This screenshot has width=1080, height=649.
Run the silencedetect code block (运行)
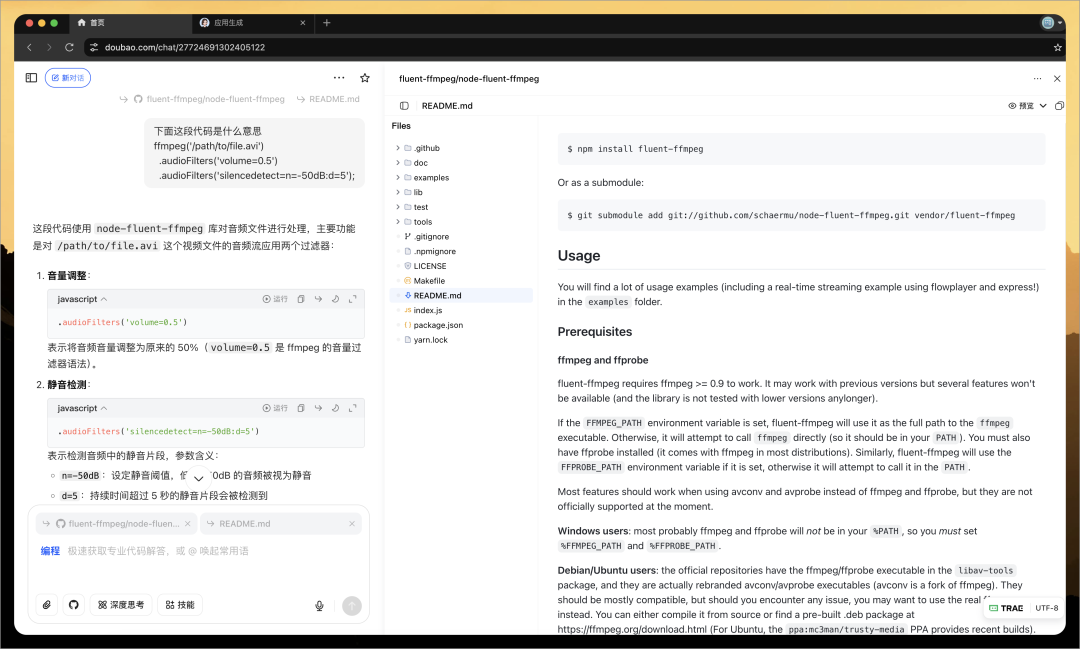point(275,408)
